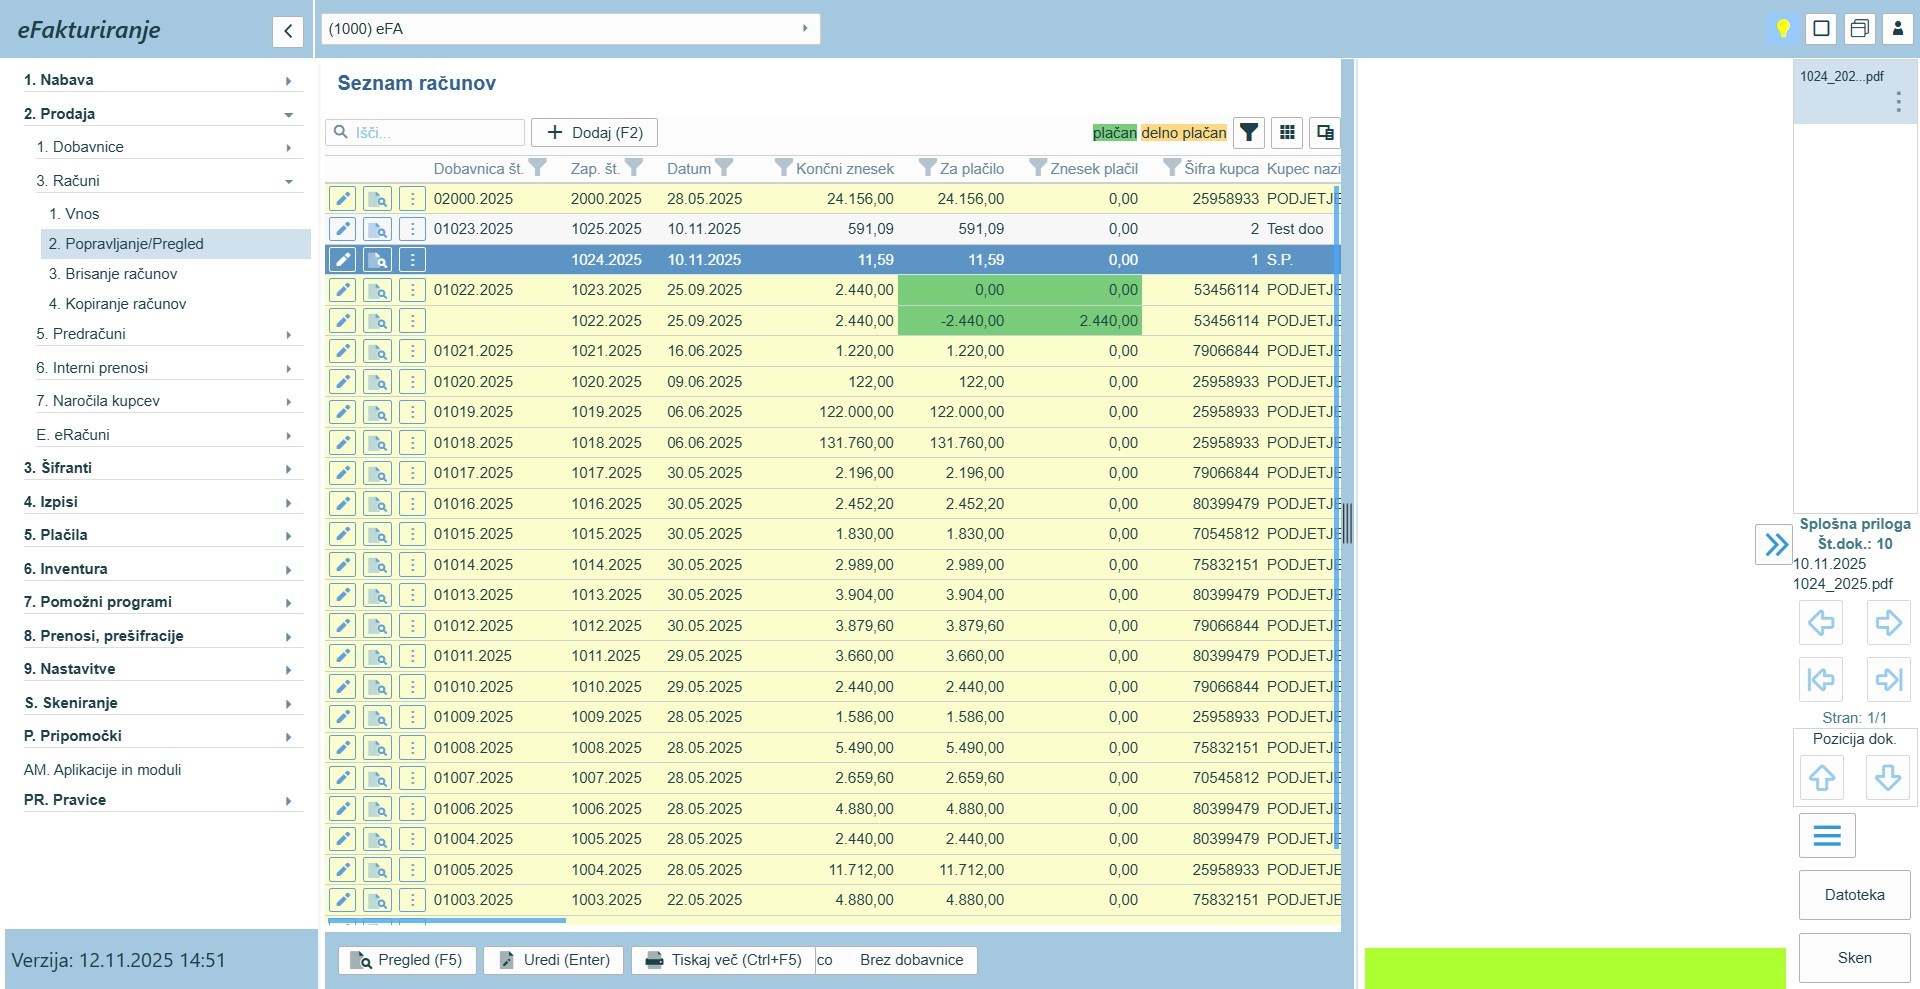Move document position down arrow
1920x989 pixels.
pos(1888,777)
